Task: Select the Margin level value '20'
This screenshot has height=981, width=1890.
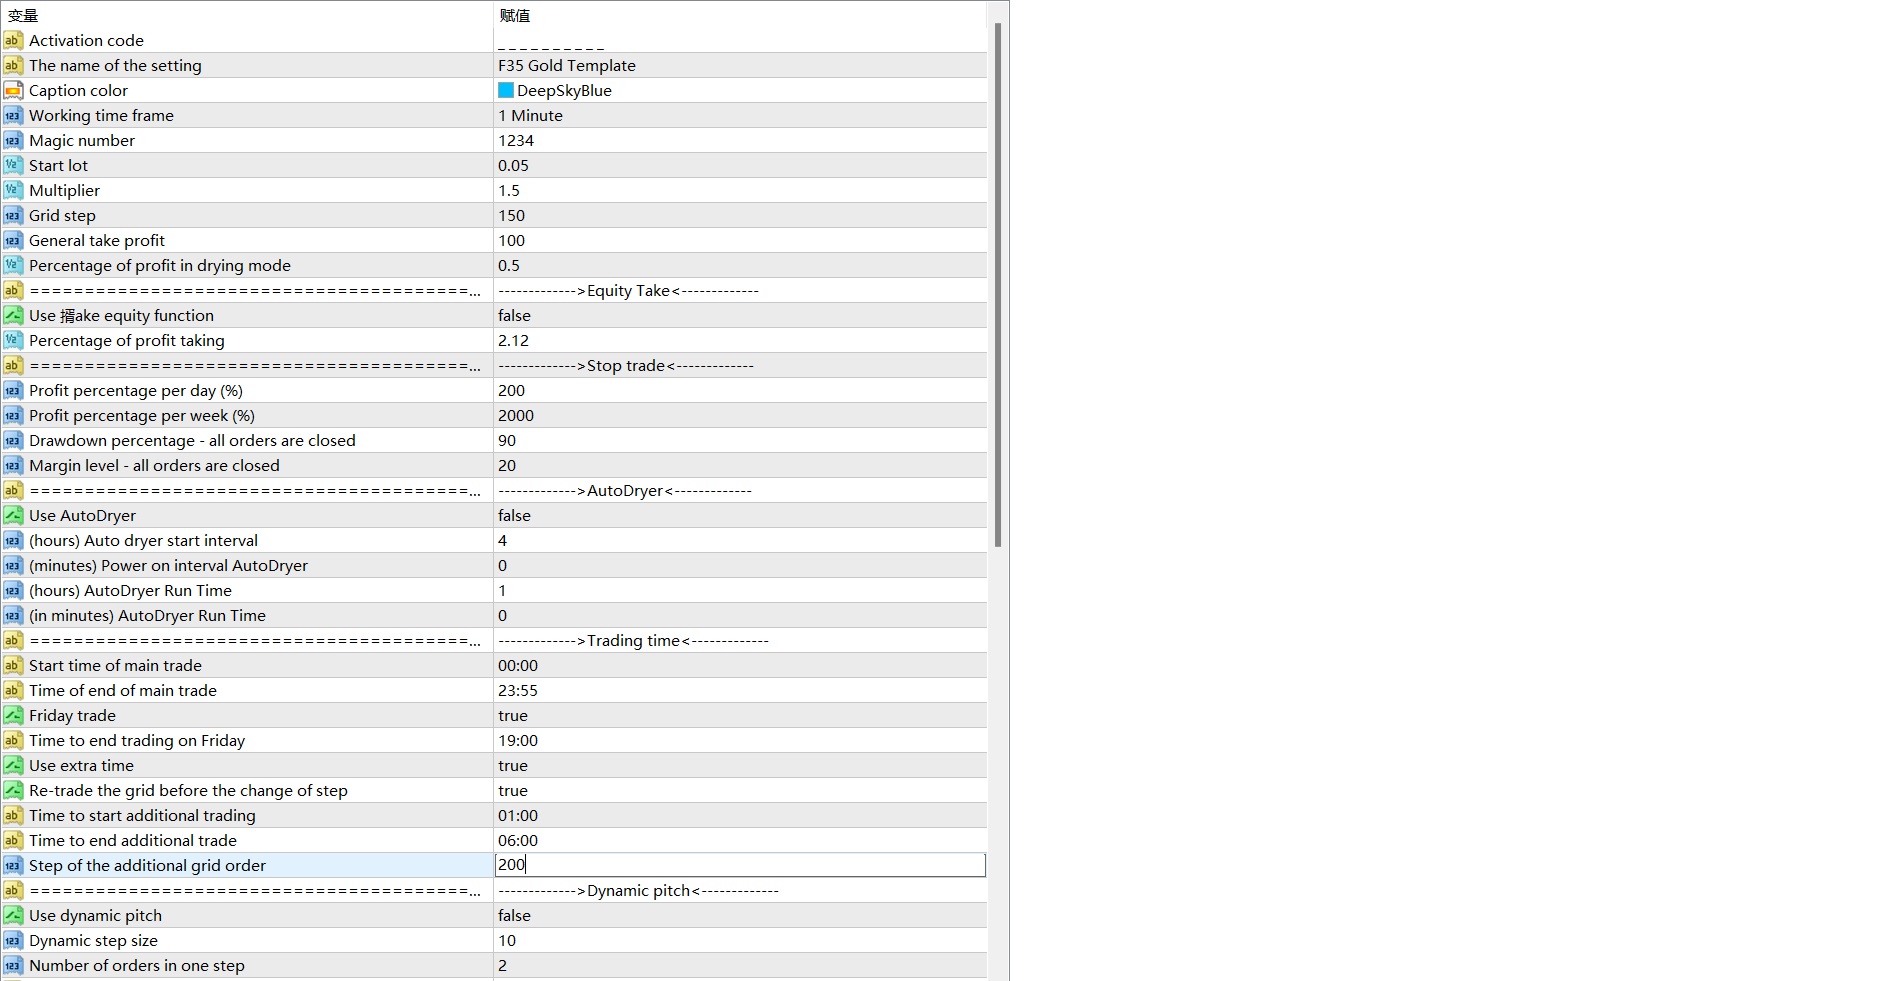Action: point(507,465)
